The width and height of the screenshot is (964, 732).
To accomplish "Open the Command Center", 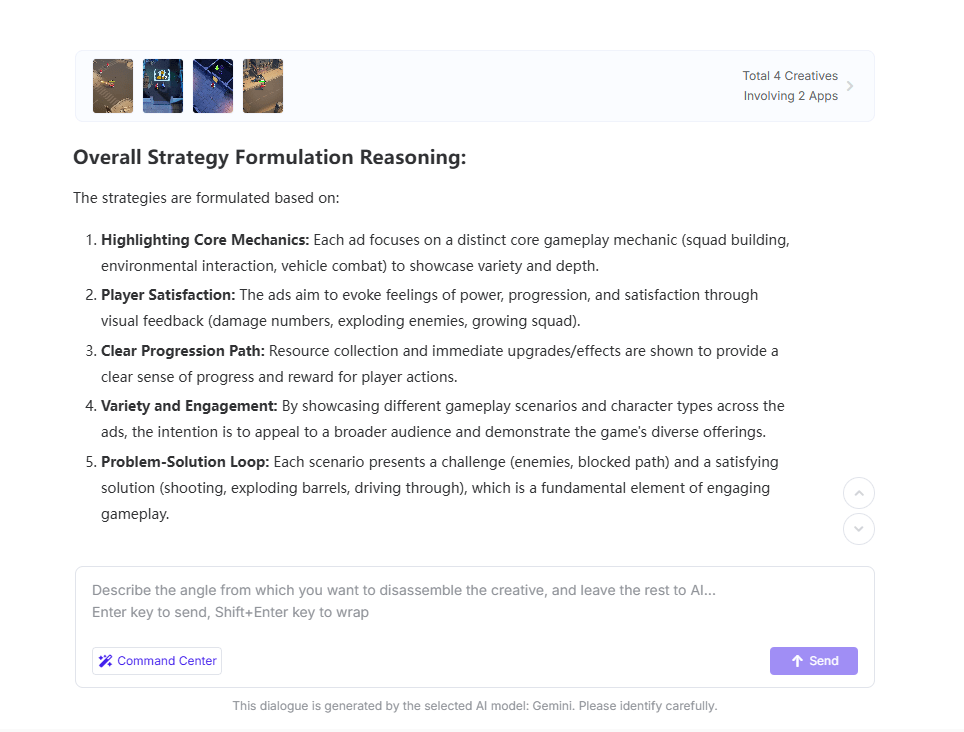I will [x=157, y=661].
